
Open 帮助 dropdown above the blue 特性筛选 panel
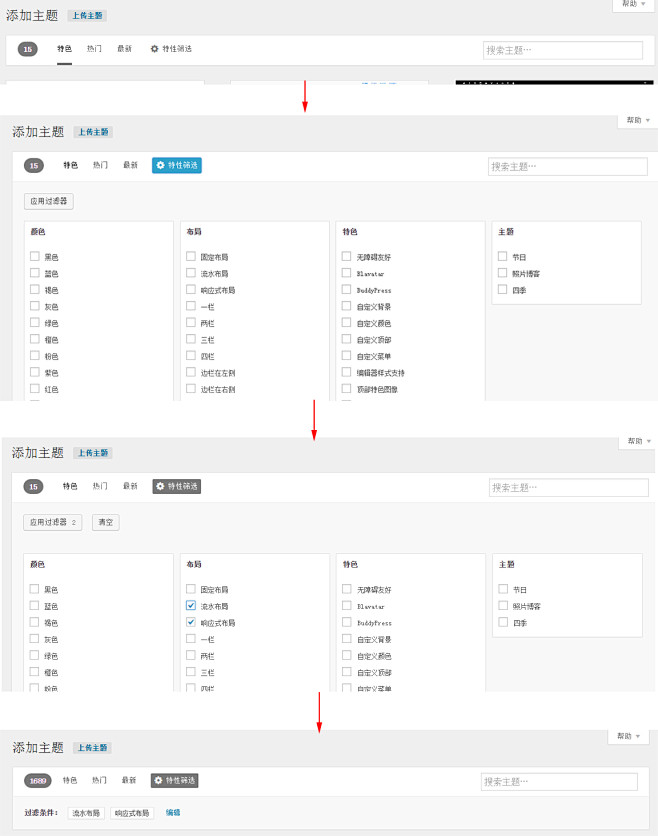pyautogui.click(x=638, y=120)
